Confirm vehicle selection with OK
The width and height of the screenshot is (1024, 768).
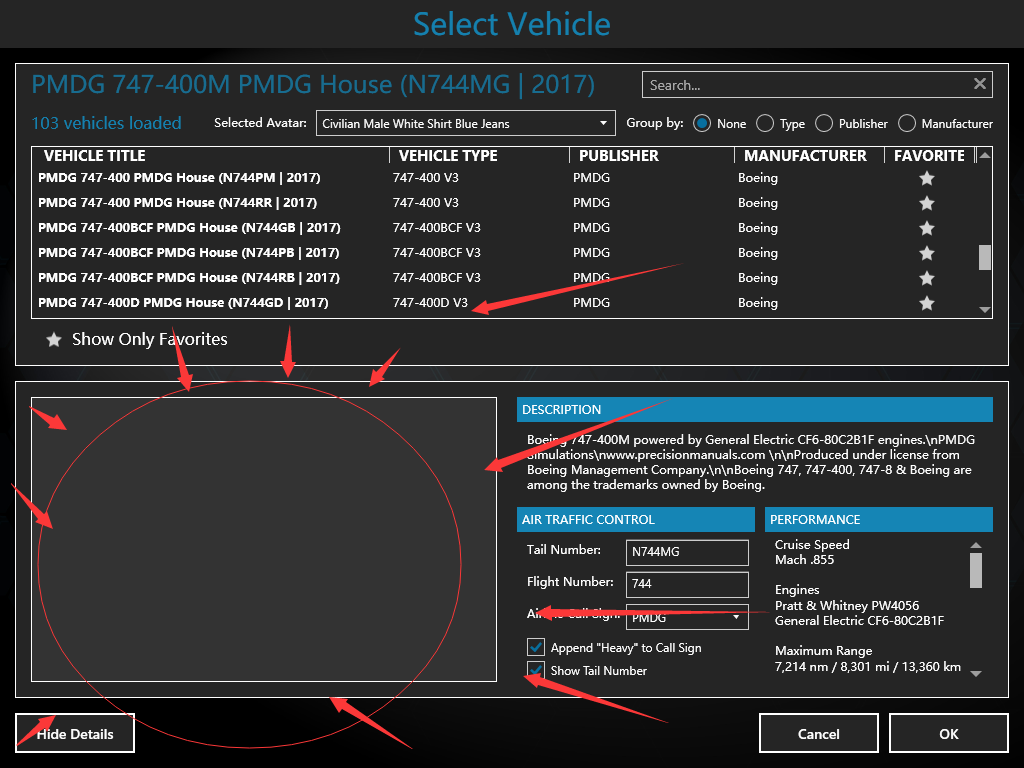pyautogui.click(x=948, y=733)
